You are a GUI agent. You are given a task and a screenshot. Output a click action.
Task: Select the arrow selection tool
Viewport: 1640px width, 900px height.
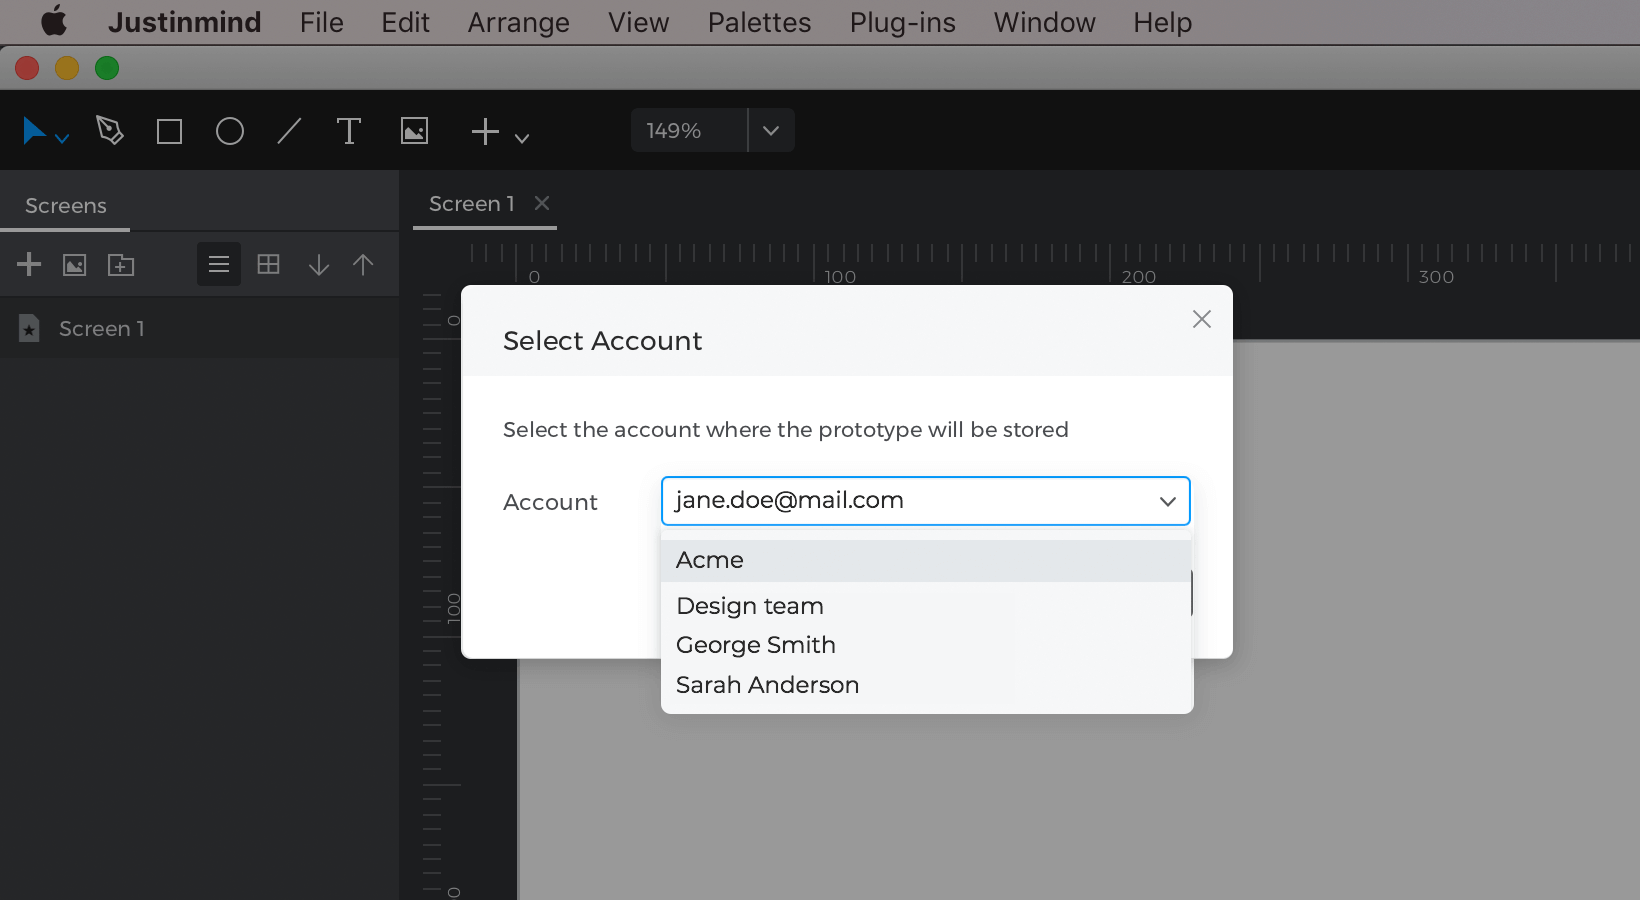(34, 131)
